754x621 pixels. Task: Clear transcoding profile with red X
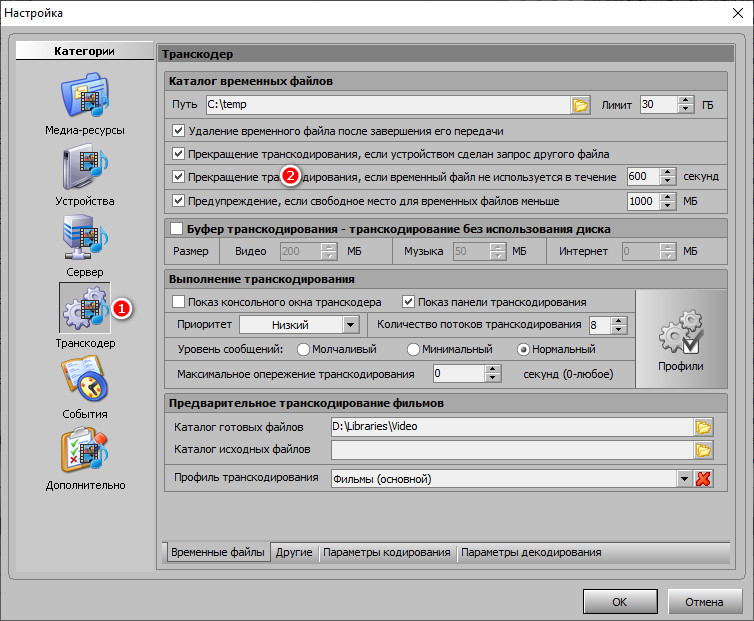point(703,478)
